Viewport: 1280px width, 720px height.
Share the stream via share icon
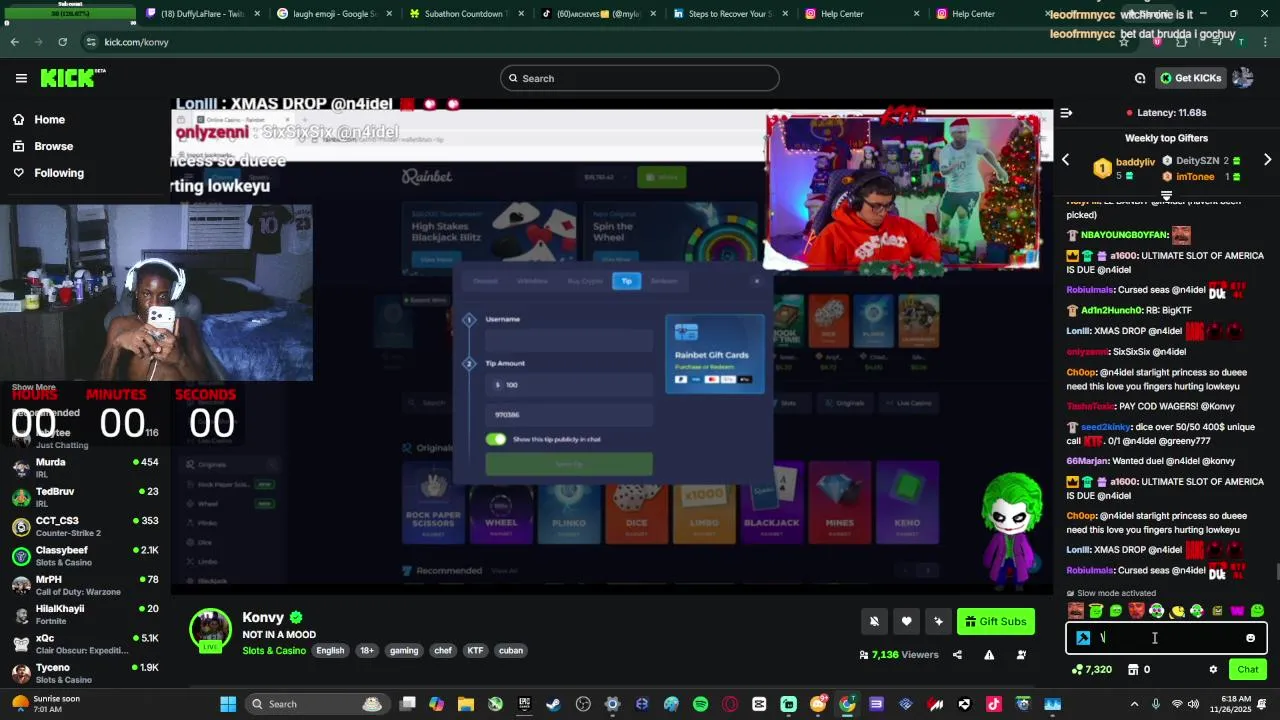(x=957, y=655)
